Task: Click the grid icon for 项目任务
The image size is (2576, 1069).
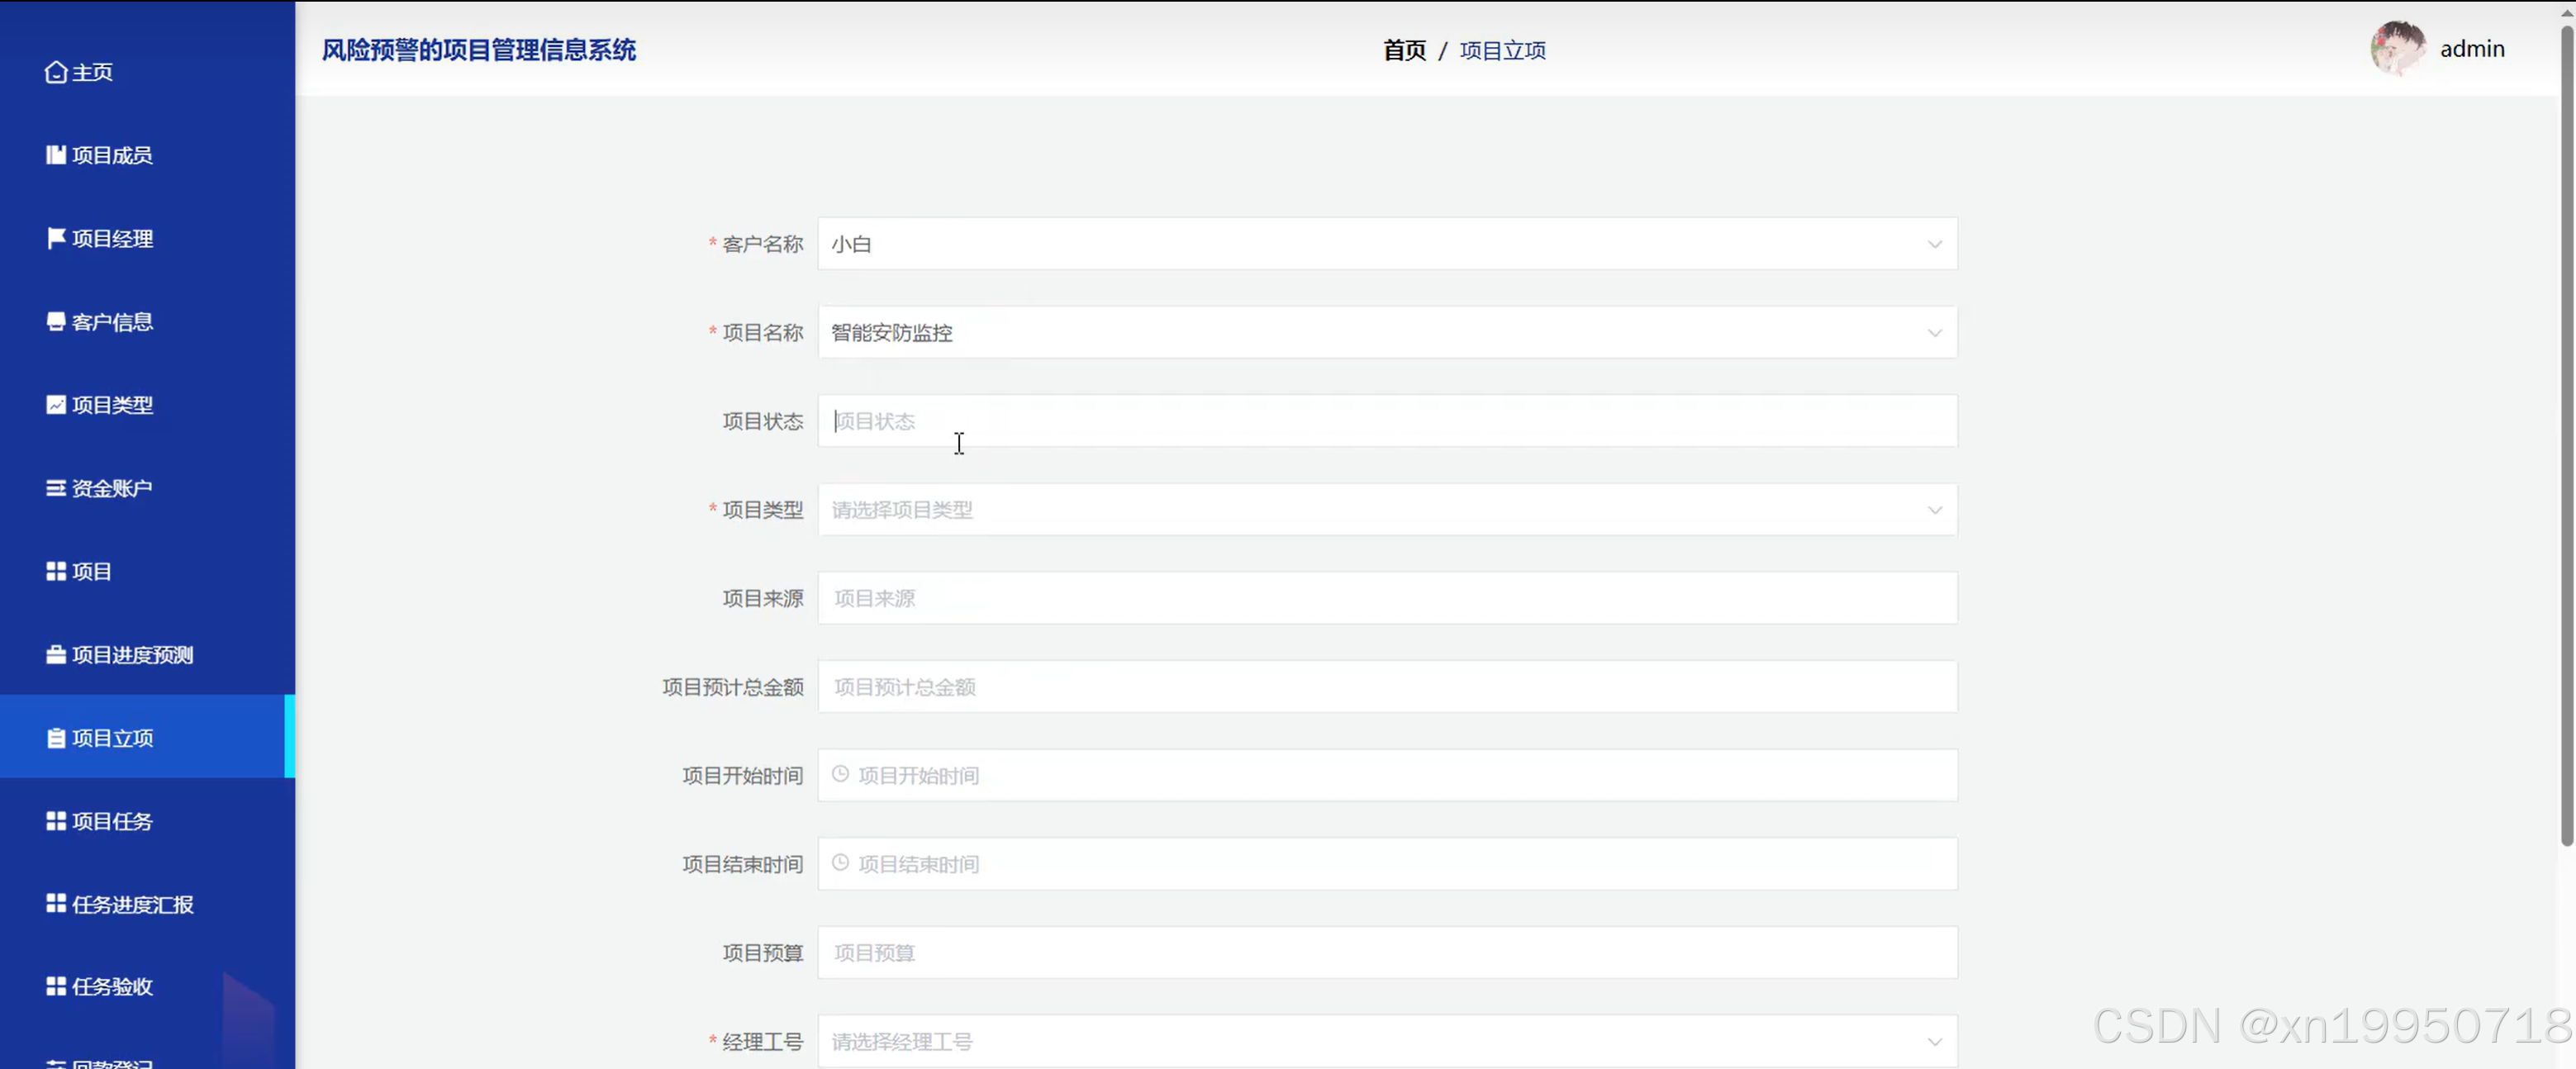Action: coord(56,821)
